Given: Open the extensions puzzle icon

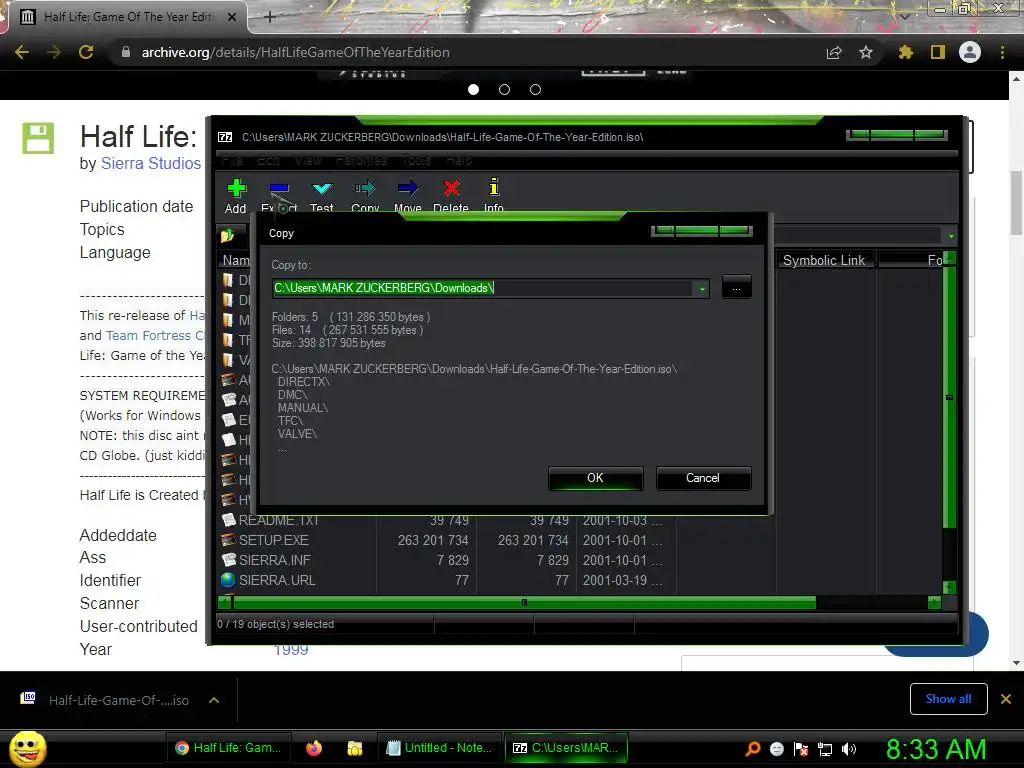Looking at the screenshot, I should 906,52.
